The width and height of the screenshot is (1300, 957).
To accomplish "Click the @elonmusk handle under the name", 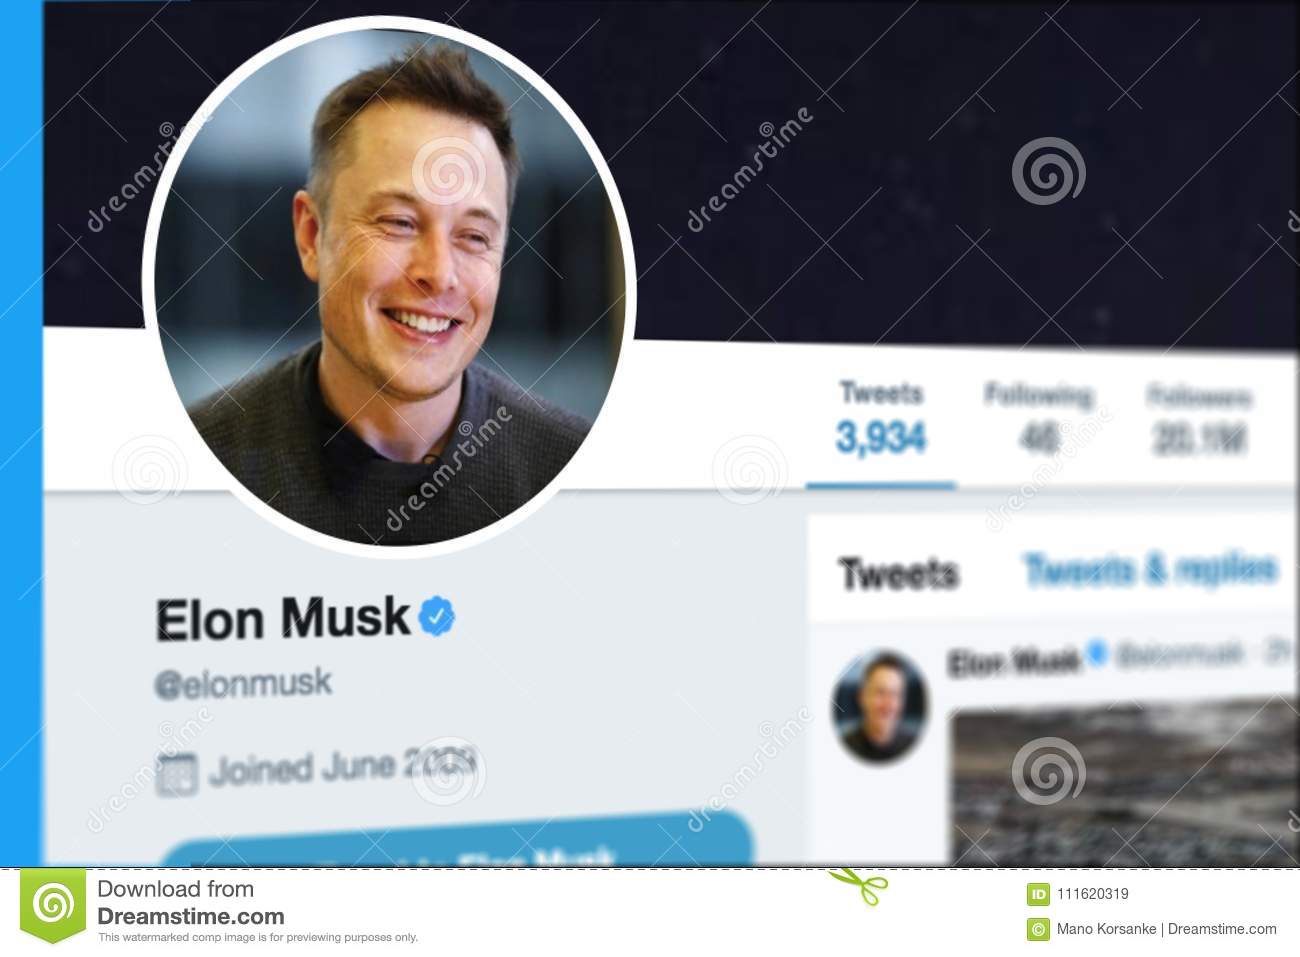I will point(243,683).
